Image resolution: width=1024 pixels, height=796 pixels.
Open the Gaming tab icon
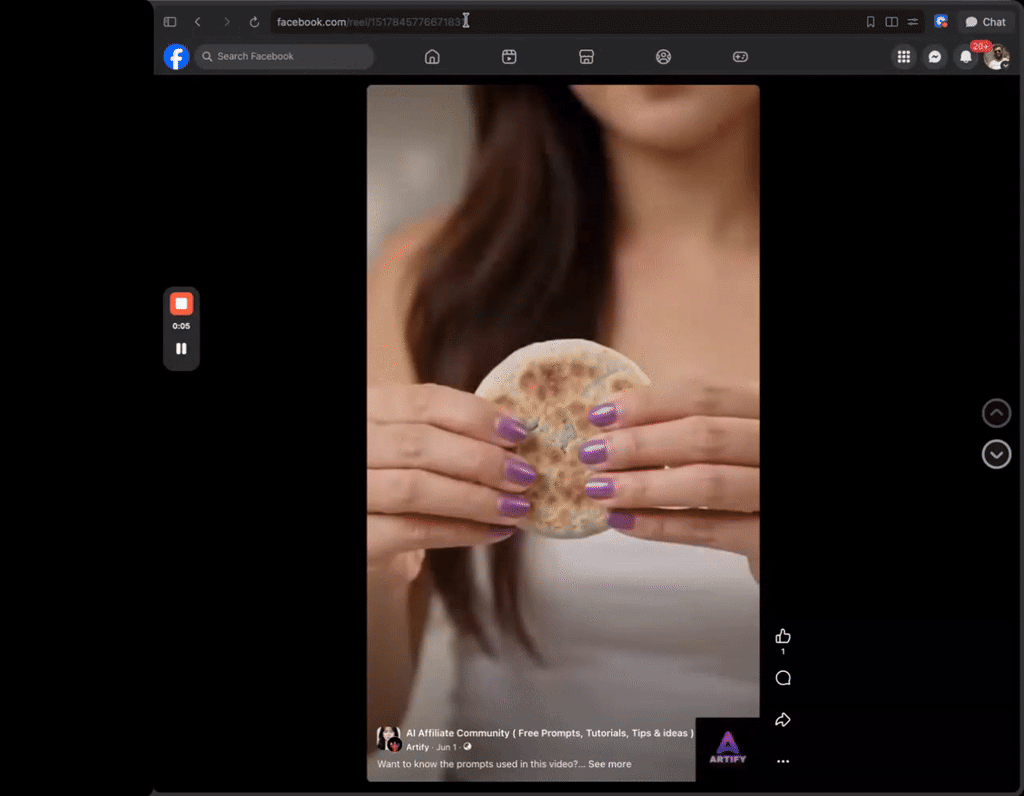click(740, 57)
